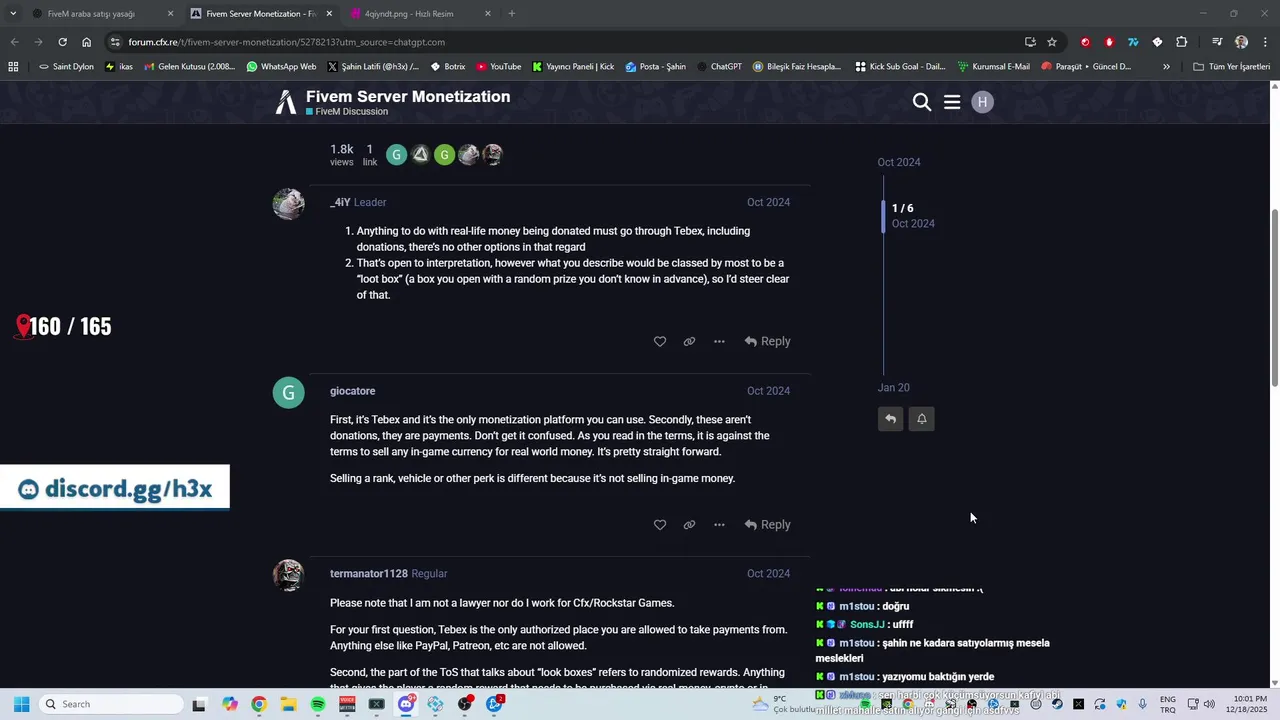1280x720 pixels.
Task: Open the forum hamburger menu
Action: tap(952, 102)
